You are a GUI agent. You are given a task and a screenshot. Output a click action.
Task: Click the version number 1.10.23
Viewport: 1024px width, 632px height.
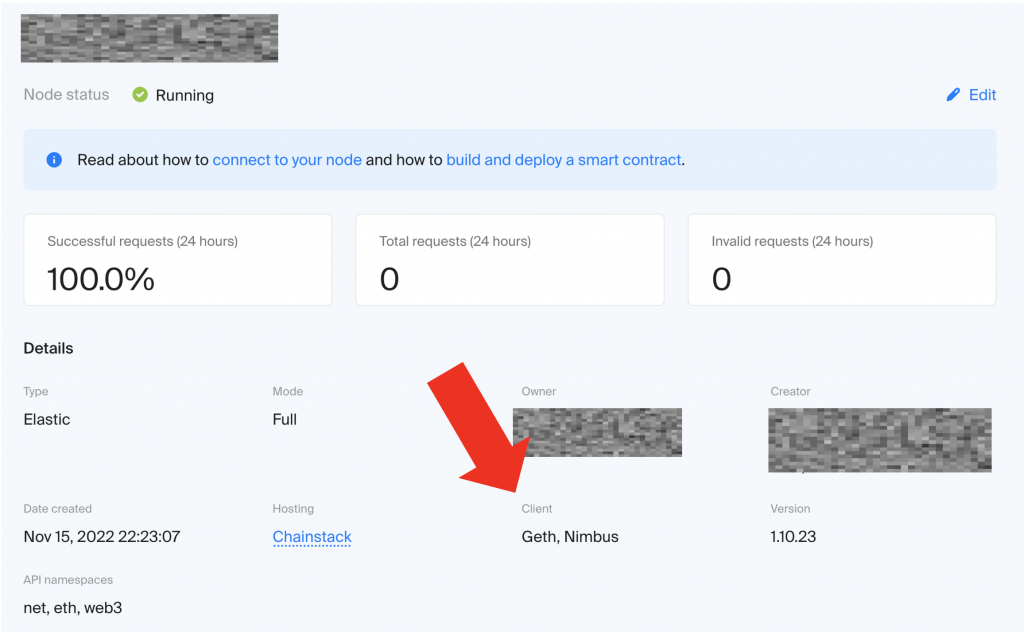coord(793,537)
